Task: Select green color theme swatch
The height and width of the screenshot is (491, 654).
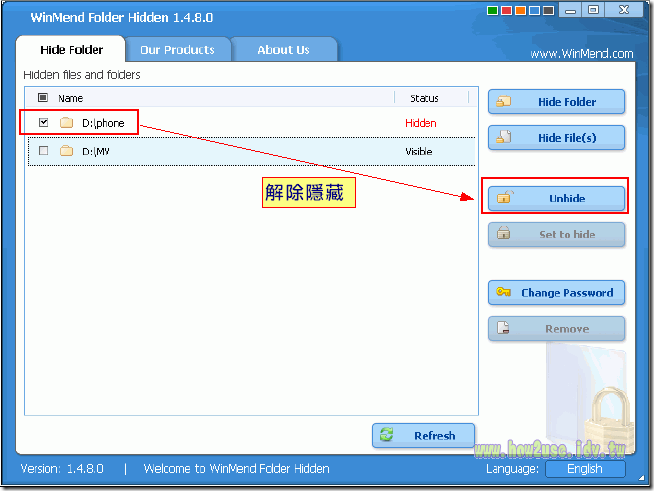Action: point(493,10)
